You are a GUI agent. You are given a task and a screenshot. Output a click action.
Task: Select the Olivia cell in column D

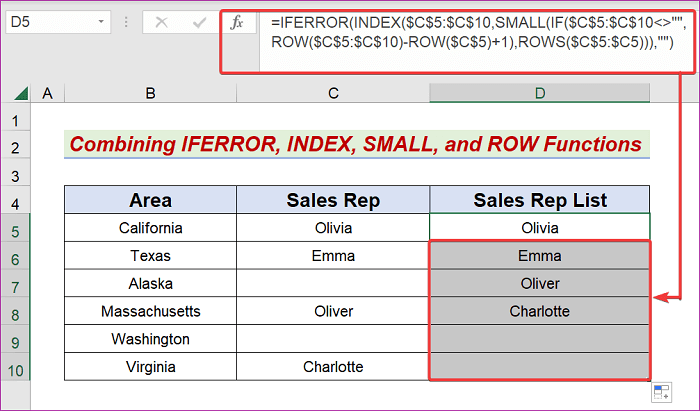pos(540,228)
